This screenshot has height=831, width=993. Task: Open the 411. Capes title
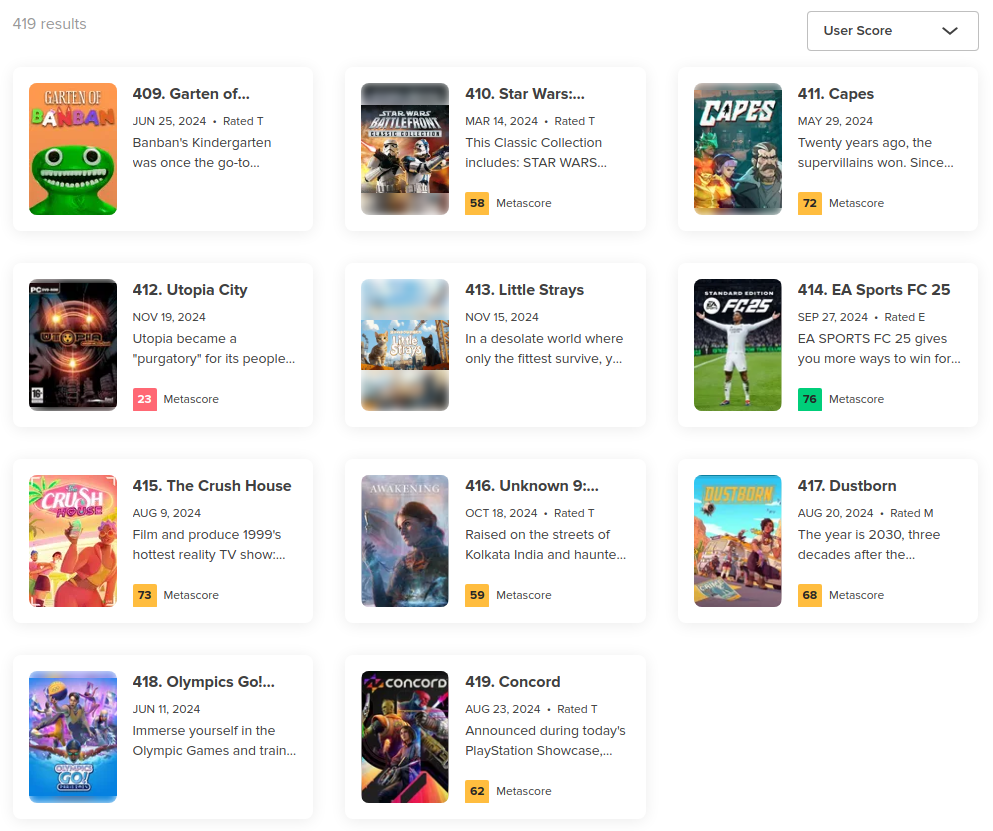point(835,94)
